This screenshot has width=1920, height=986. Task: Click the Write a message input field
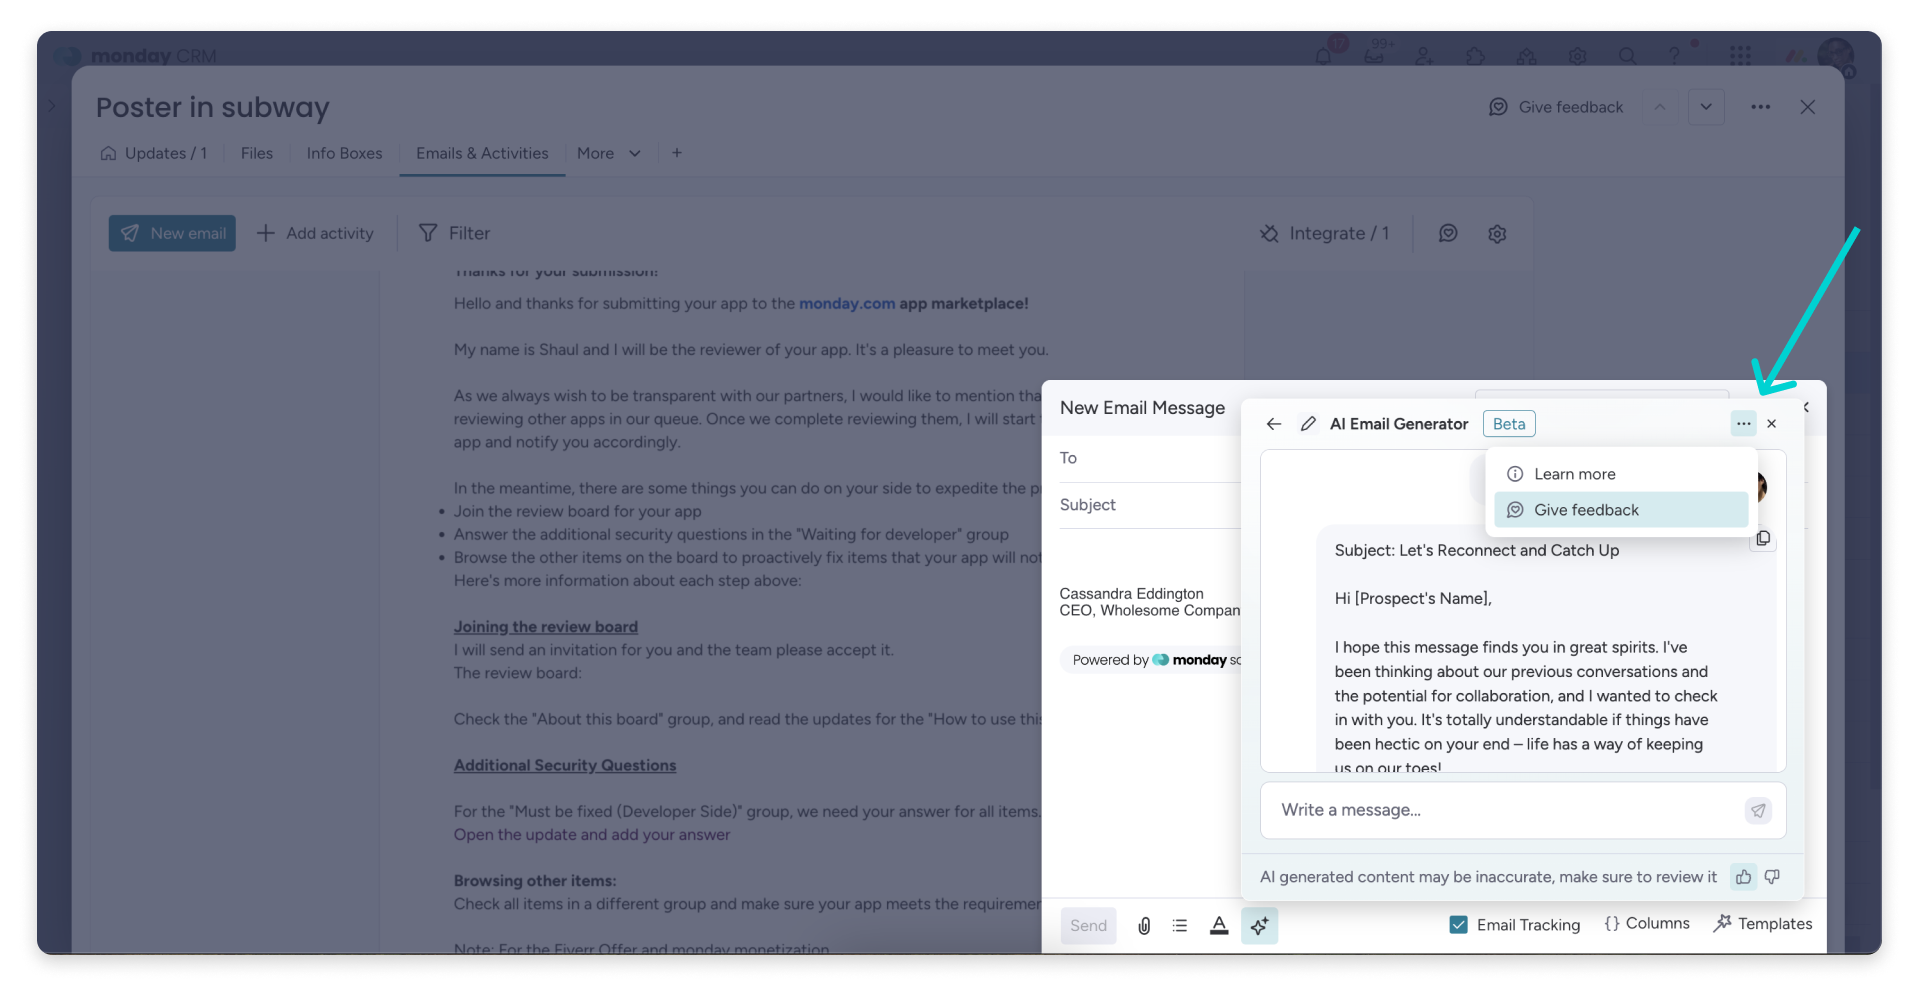[1500, 810]
